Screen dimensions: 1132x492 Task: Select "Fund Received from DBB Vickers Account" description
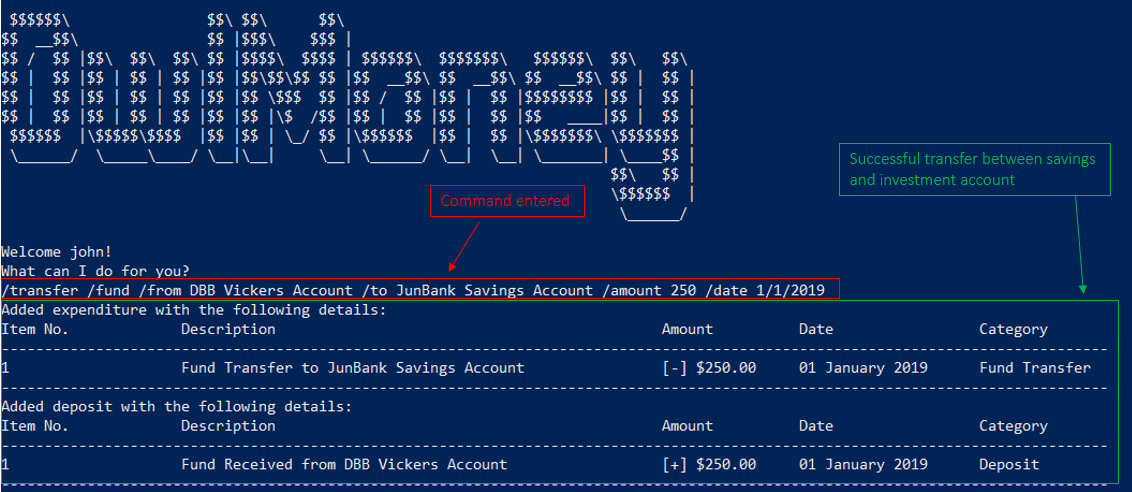(343, 464)
